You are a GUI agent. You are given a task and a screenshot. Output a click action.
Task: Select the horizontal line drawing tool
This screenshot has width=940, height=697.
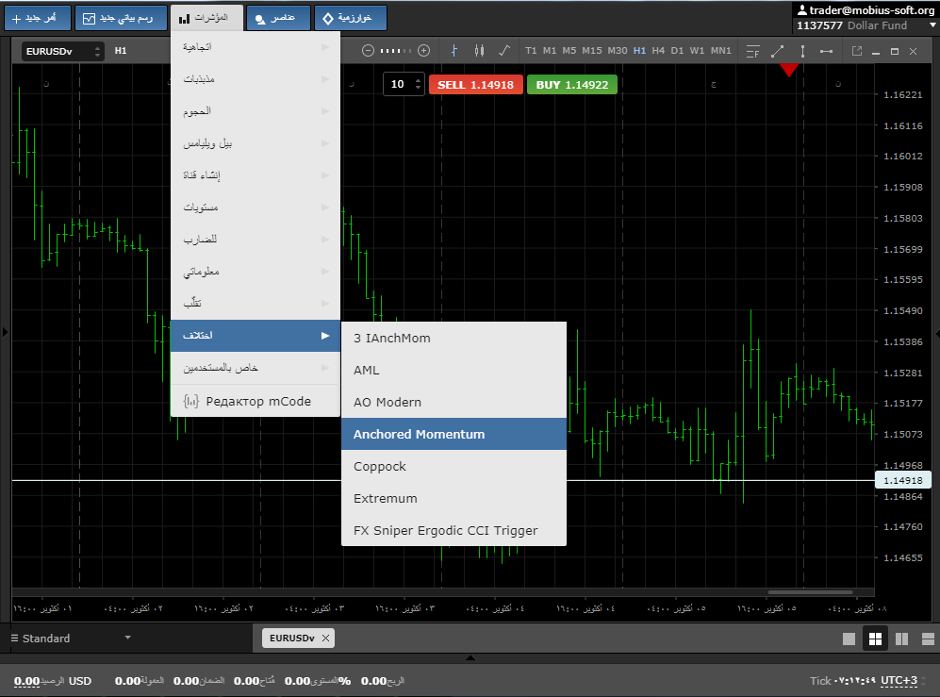[827, 52]
